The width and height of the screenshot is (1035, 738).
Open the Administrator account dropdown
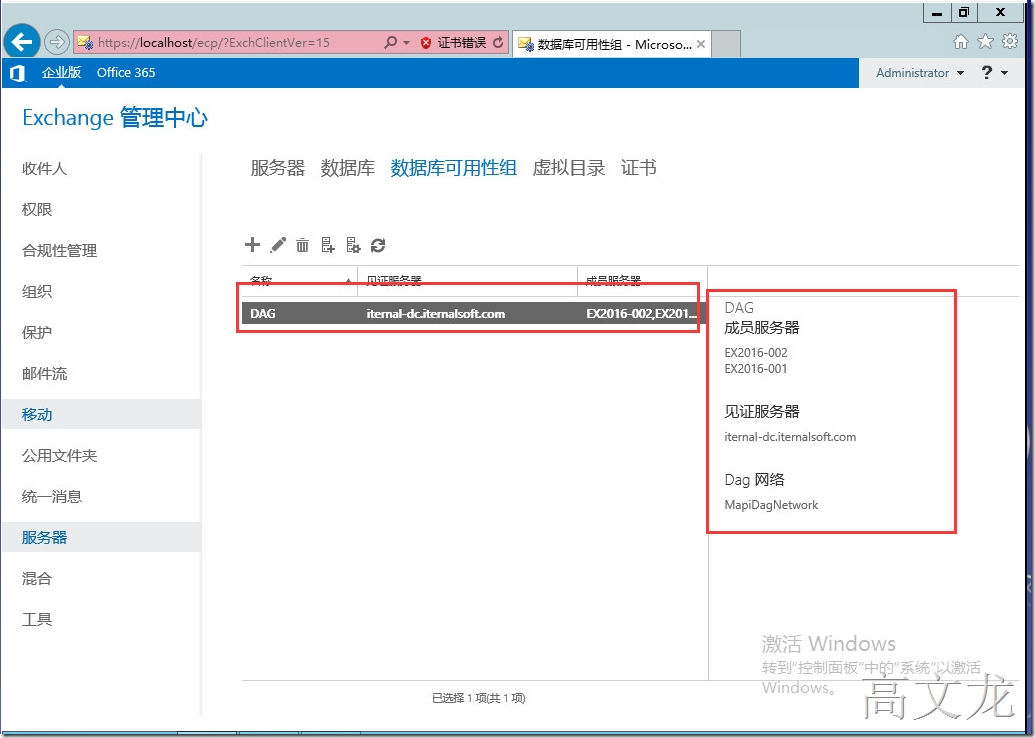click(920, 73)
